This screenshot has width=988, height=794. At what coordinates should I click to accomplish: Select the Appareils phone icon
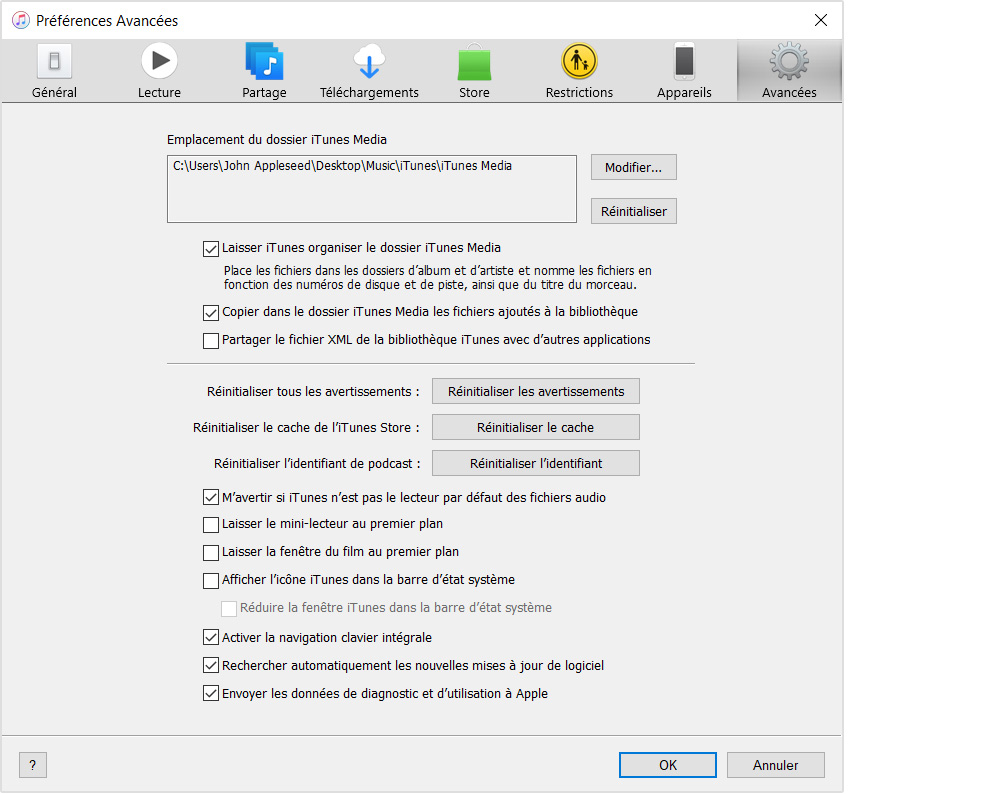pyautogui.click(x=684, y=62)
